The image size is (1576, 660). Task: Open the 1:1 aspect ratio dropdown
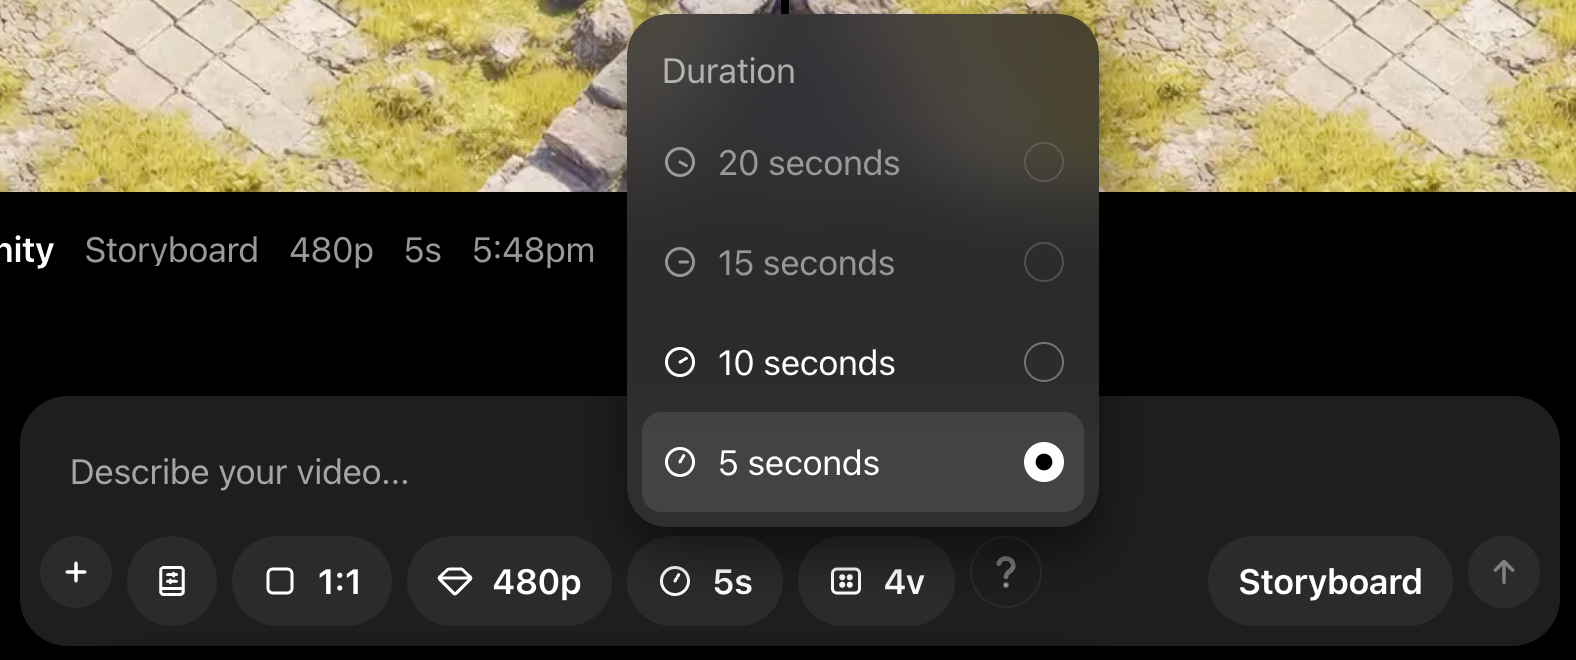[x=312, y=581]
